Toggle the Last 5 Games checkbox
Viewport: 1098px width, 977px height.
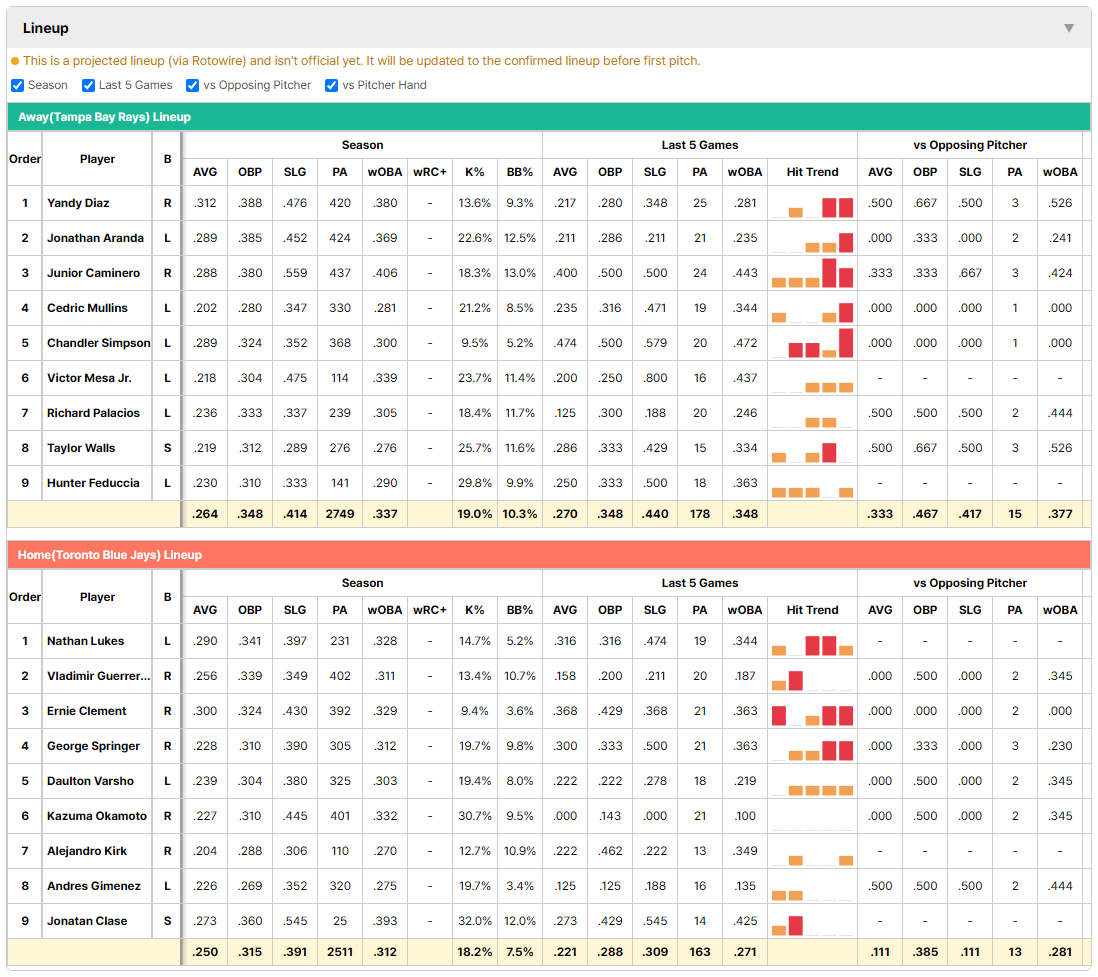click(88, 85)
